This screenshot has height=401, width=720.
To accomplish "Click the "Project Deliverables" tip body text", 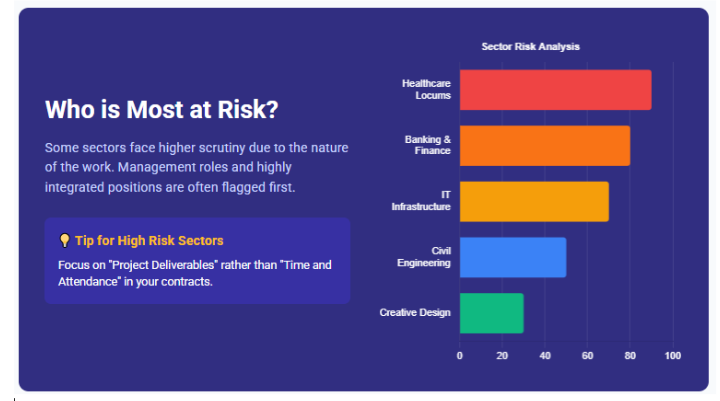I will [195, 273].
